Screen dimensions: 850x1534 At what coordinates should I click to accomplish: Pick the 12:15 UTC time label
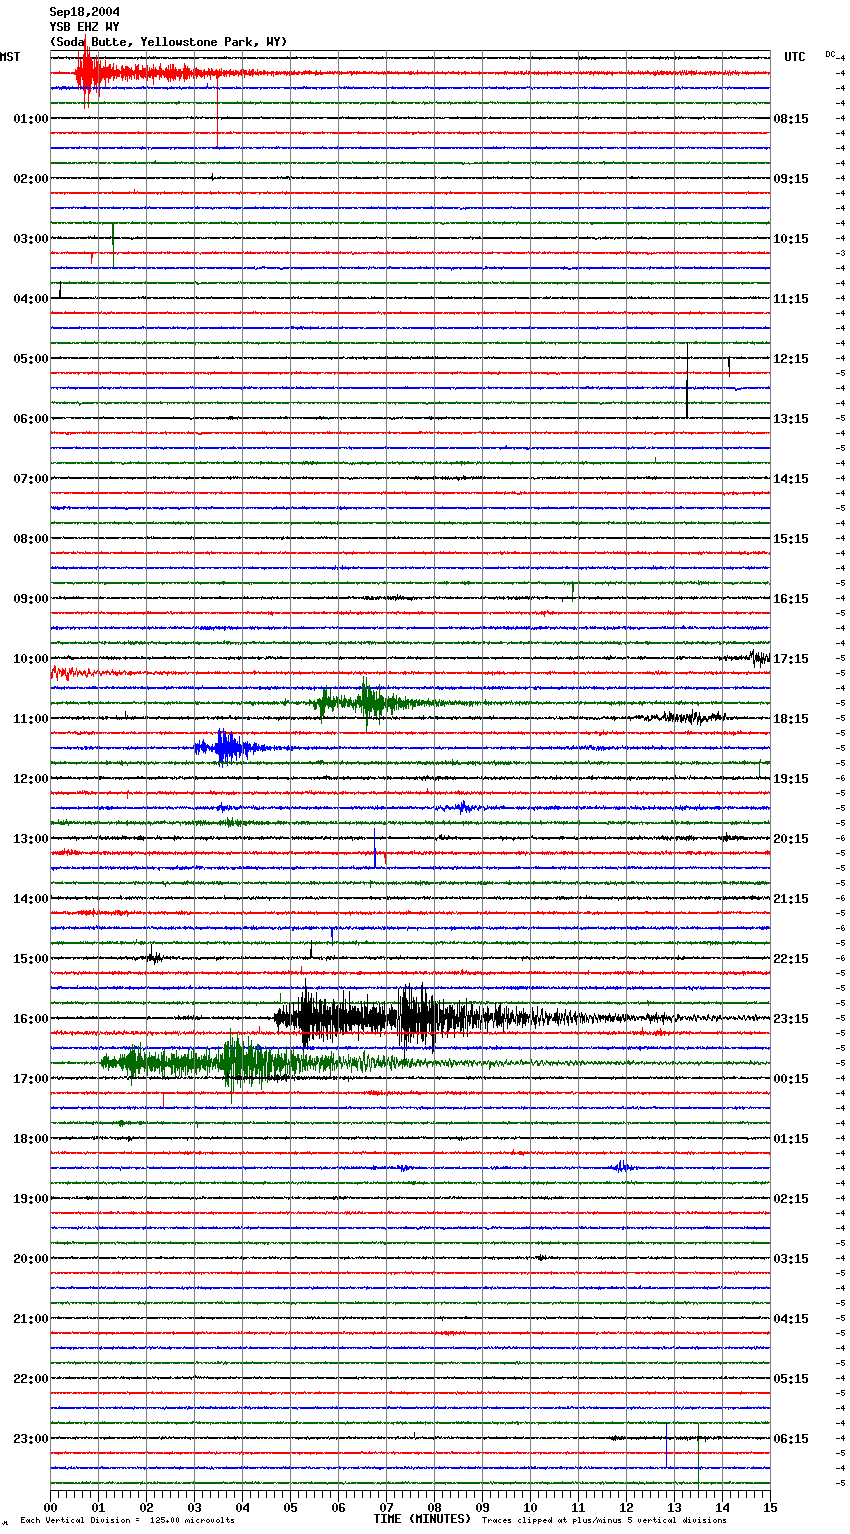tap(791, 359)
